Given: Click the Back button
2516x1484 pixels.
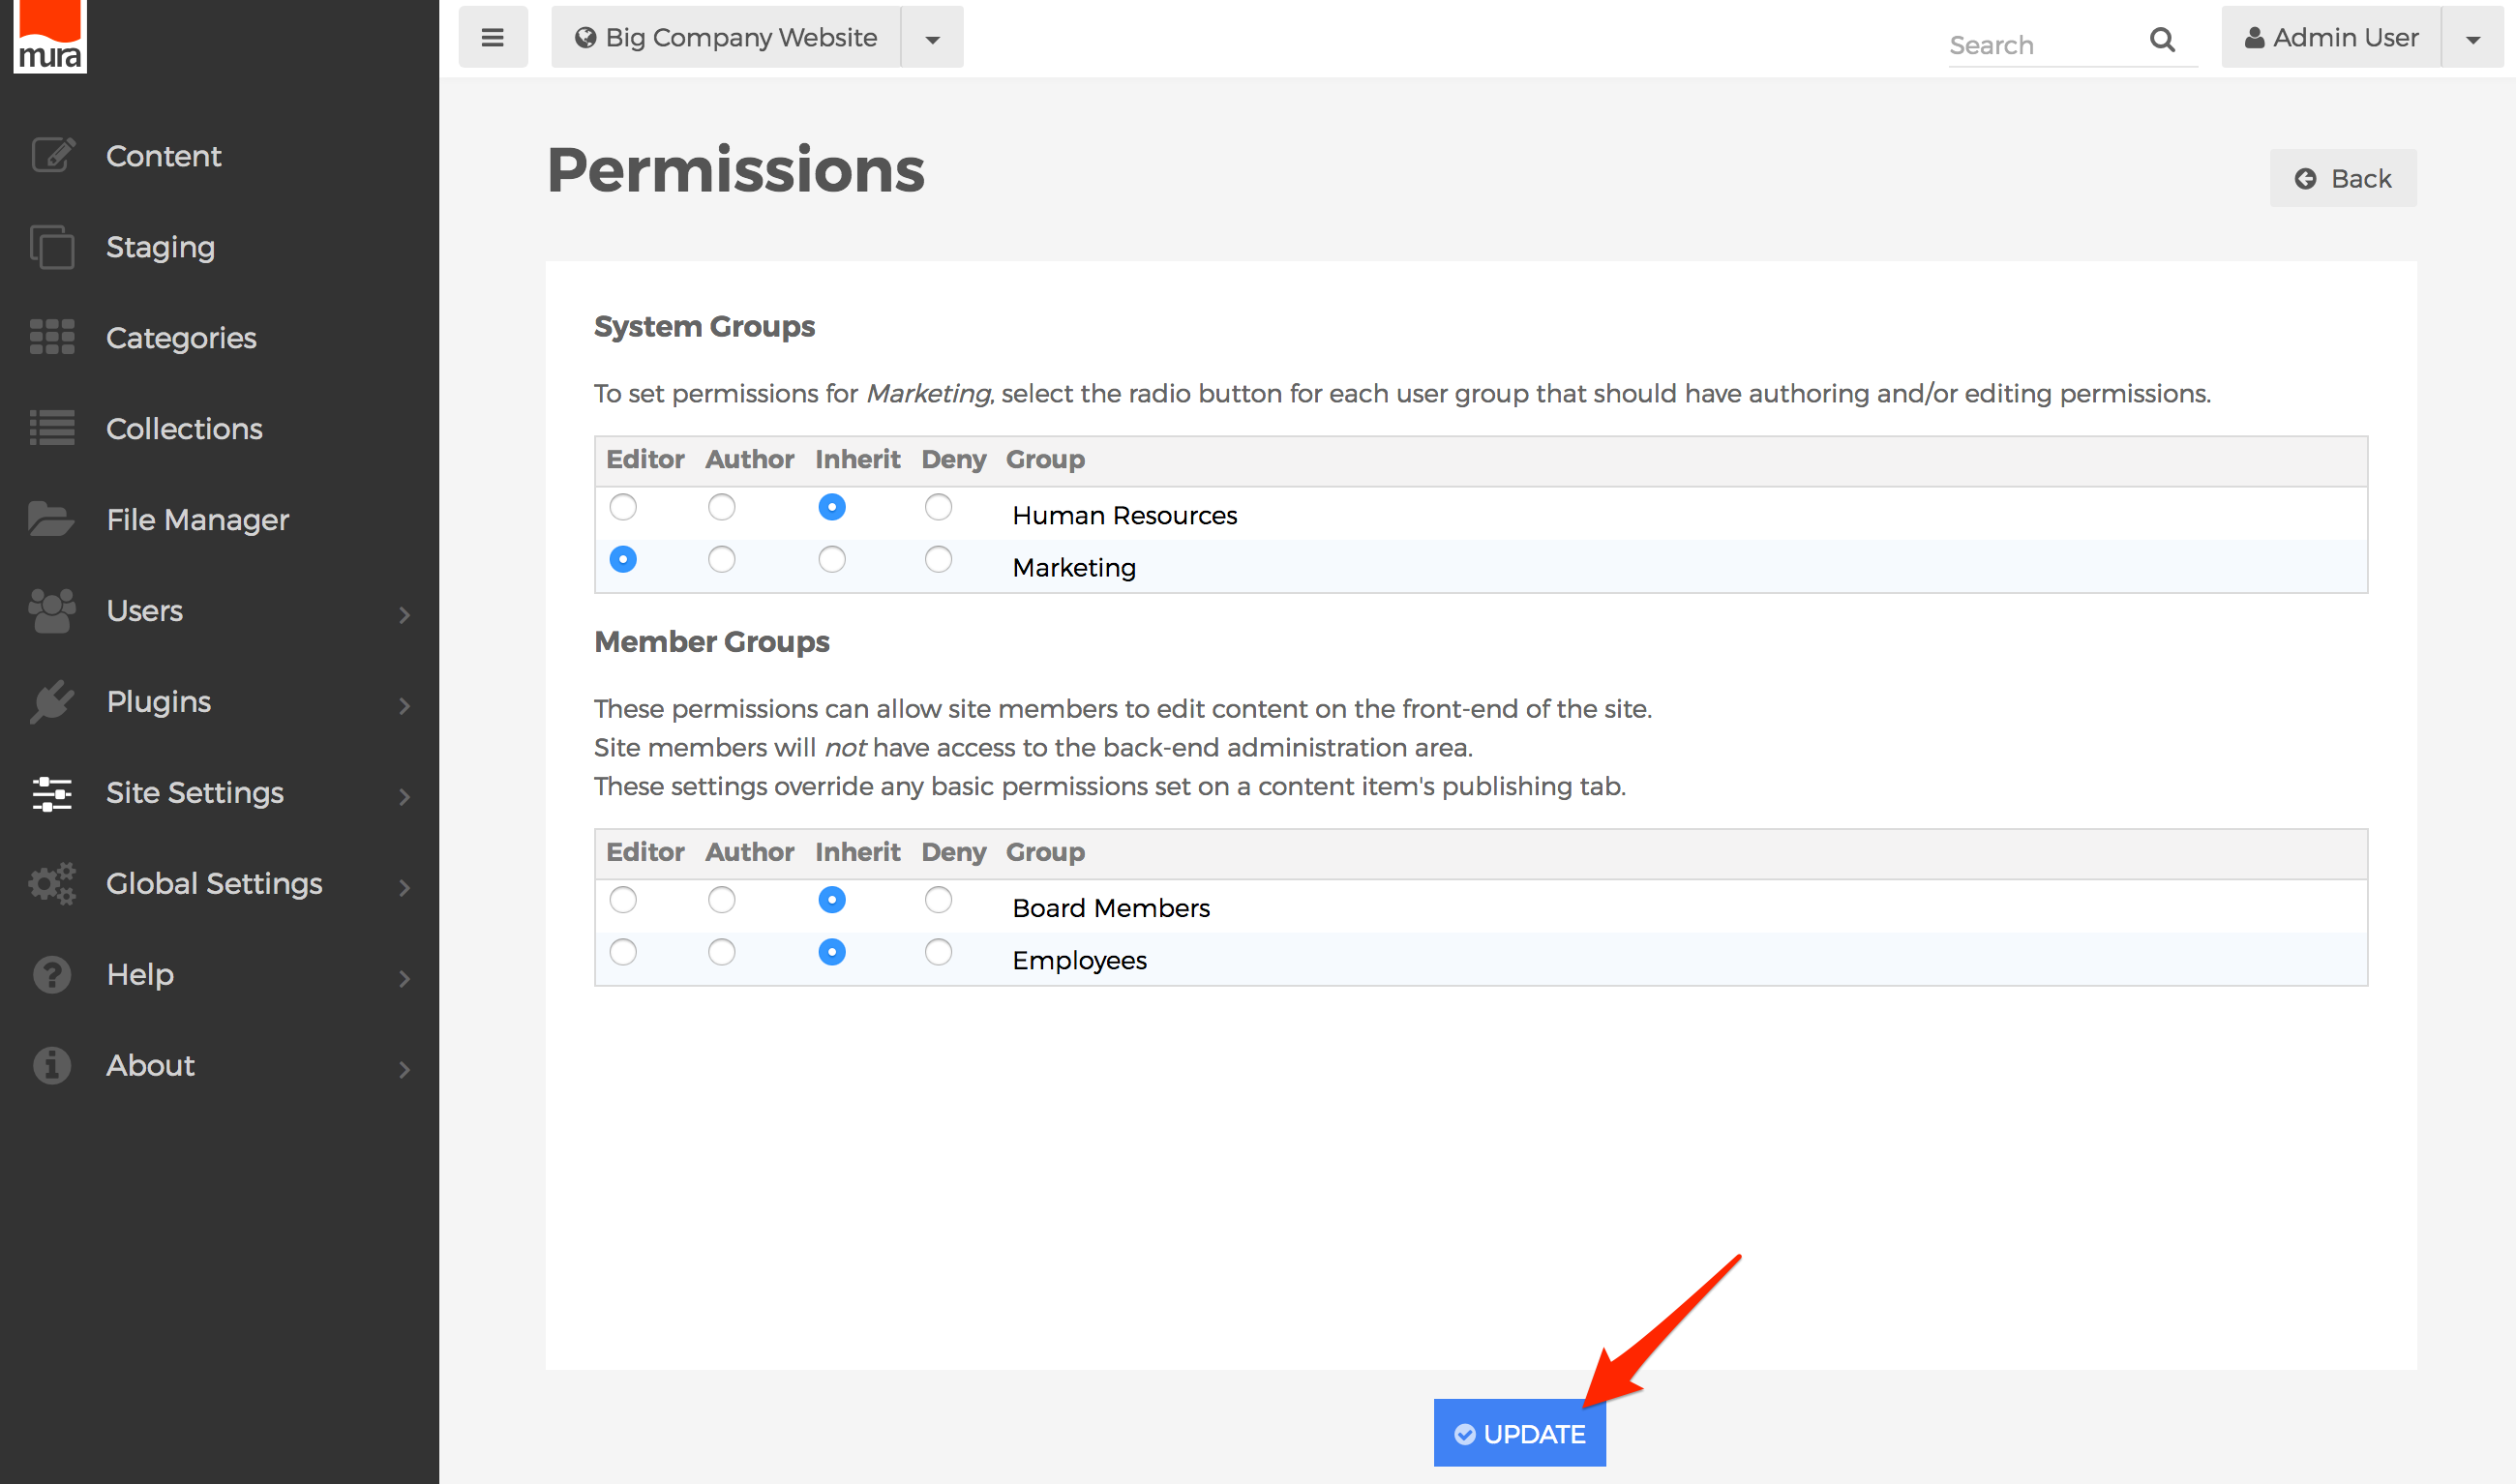Looking at the screenshot, I should [2342, 178].
